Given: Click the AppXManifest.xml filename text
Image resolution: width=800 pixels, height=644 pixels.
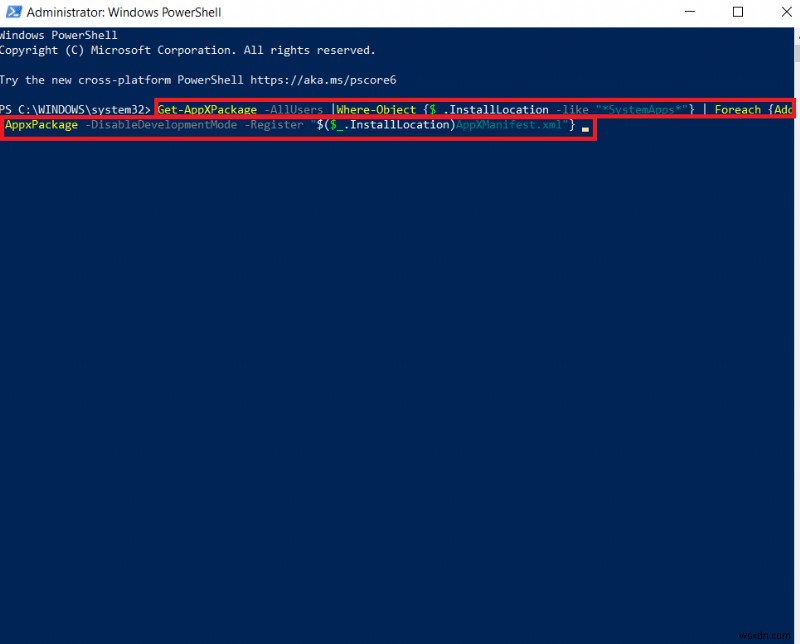Looking at the screenshot, I should 510,124.
